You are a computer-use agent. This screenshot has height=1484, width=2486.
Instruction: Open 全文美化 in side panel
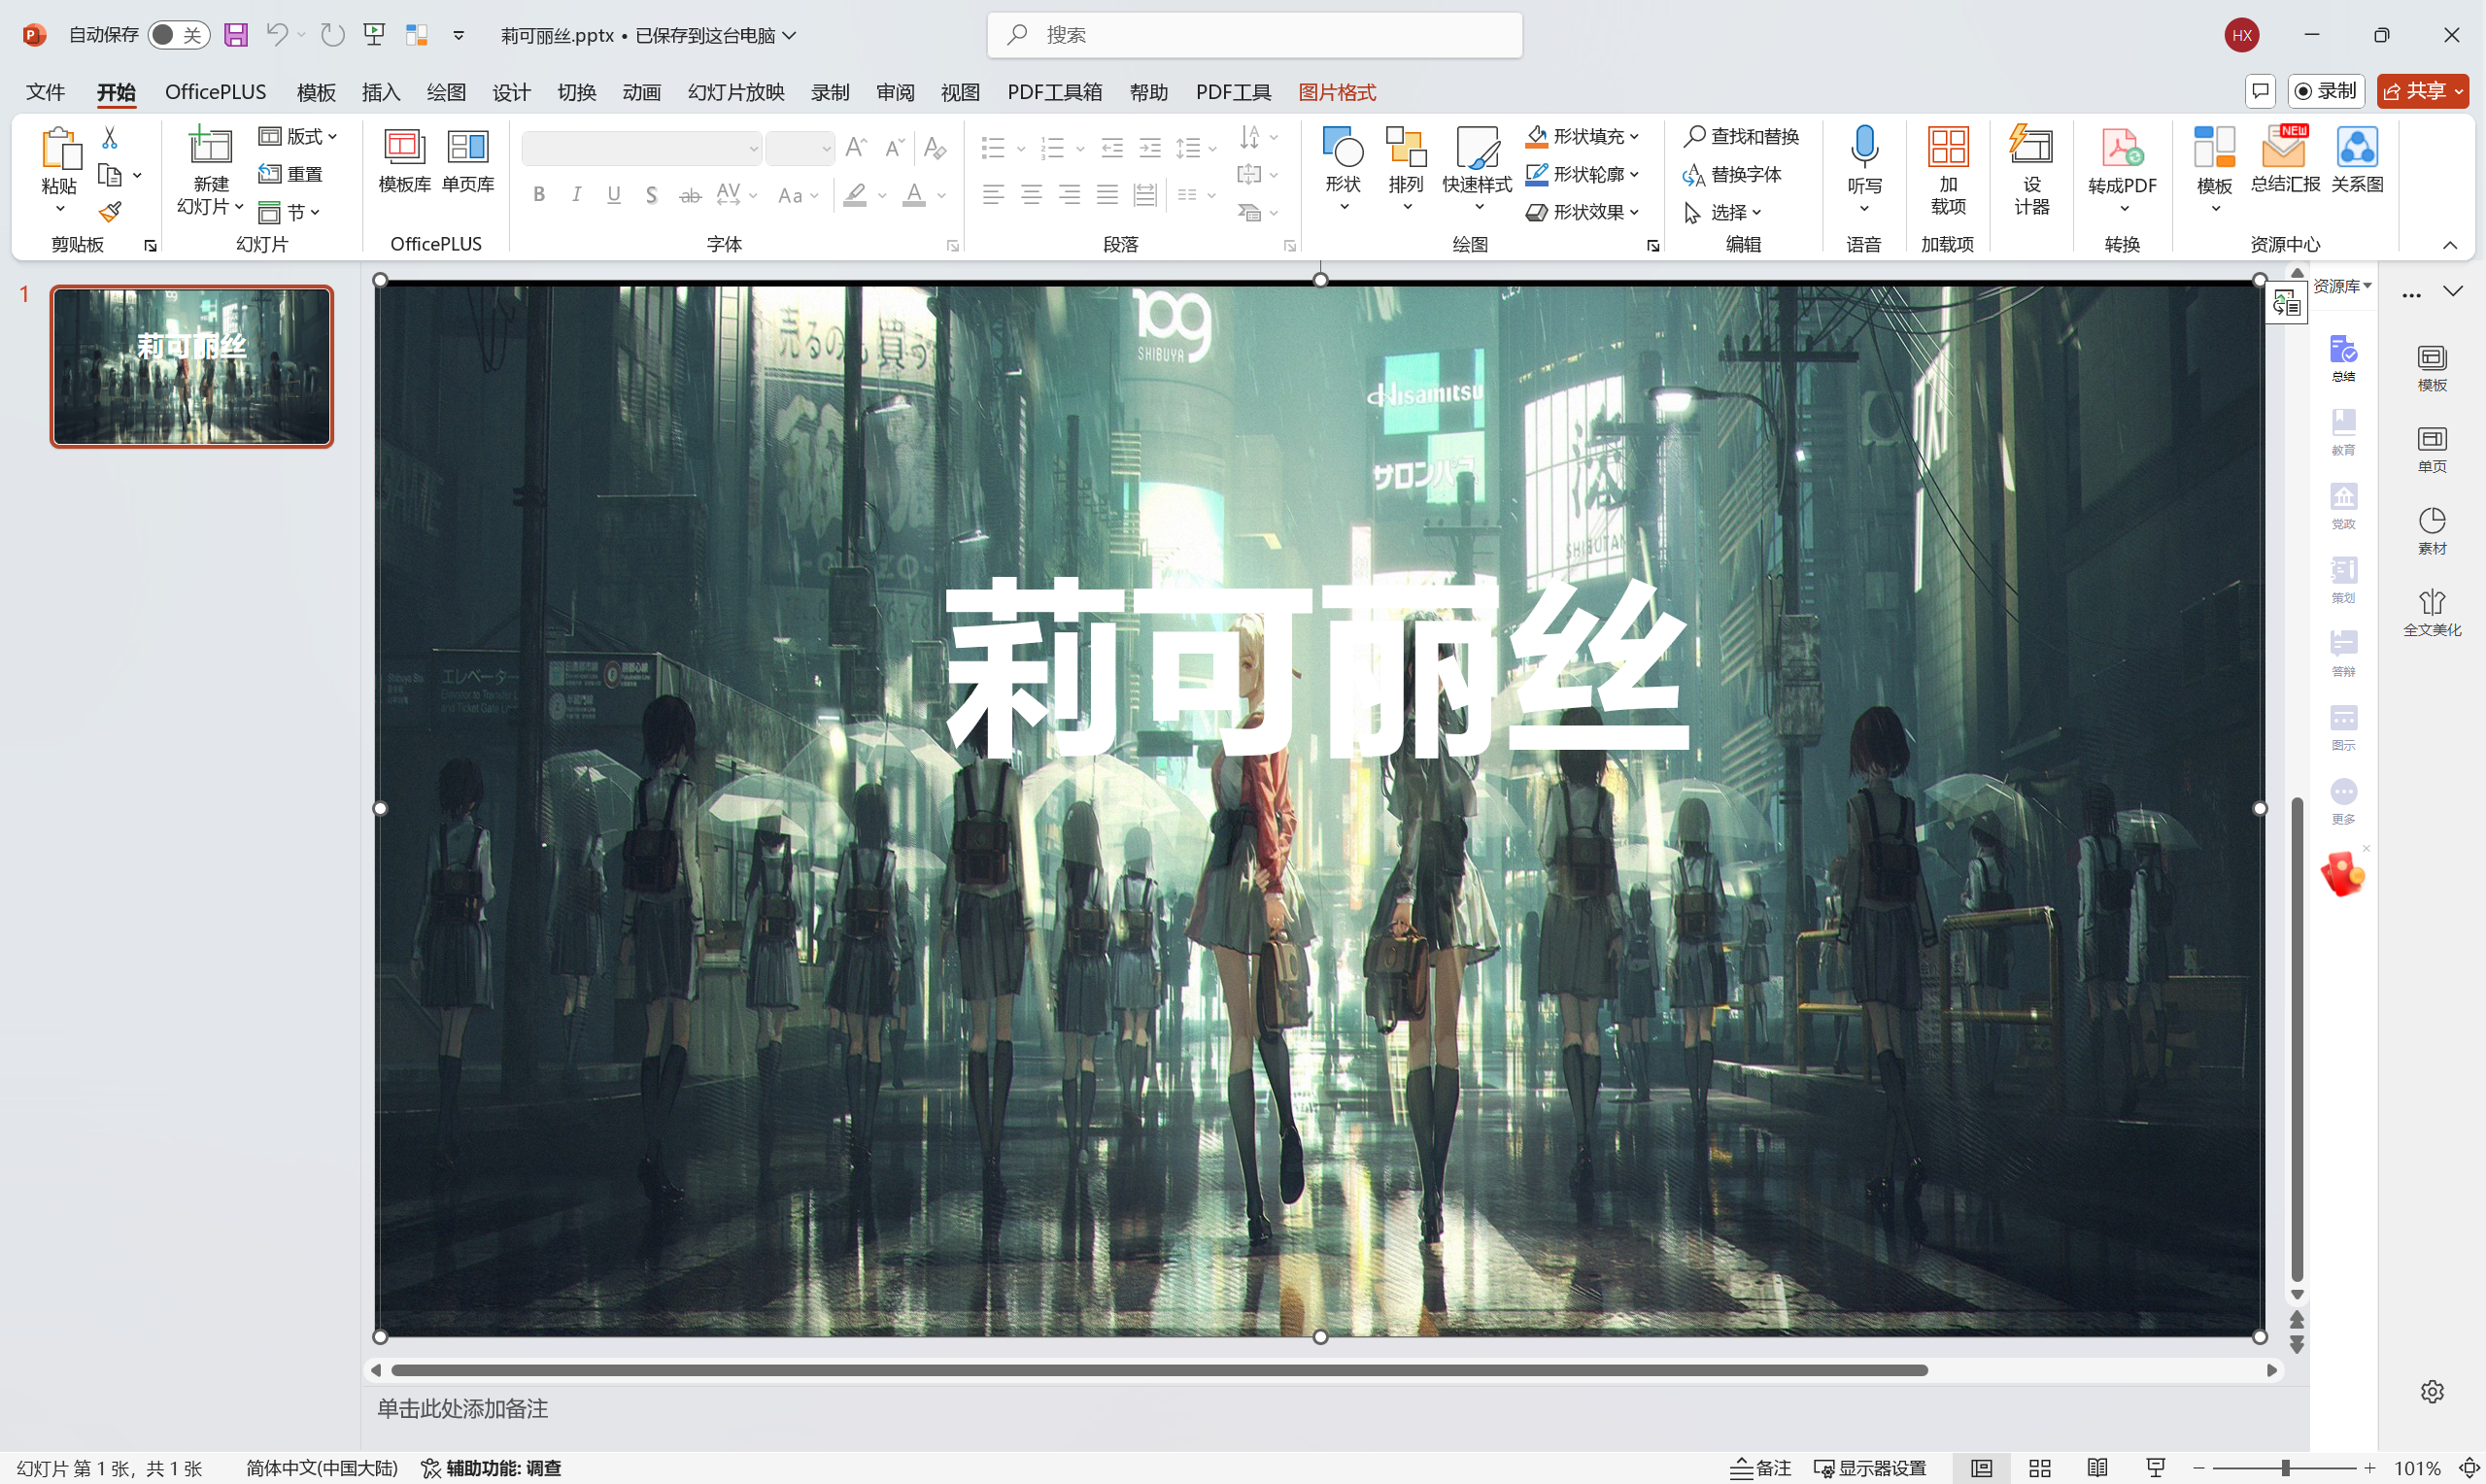[x=2432, y=612]
